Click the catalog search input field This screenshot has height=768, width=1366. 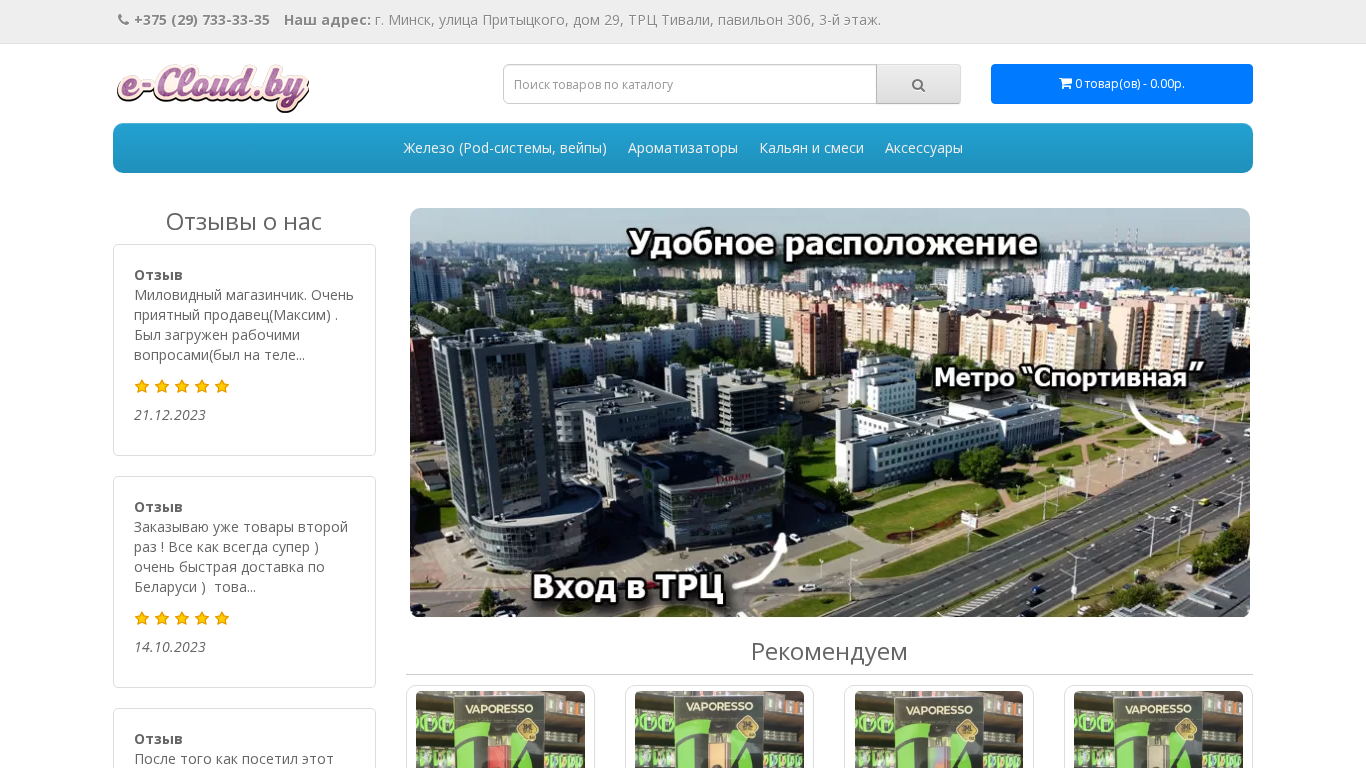[x=690, y=85]
